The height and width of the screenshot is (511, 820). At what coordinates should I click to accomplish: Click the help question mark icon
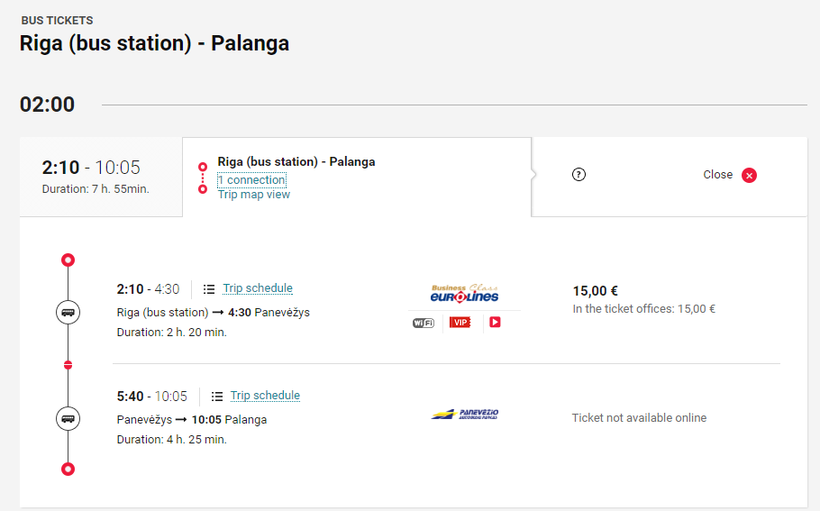tap(578, 175)
